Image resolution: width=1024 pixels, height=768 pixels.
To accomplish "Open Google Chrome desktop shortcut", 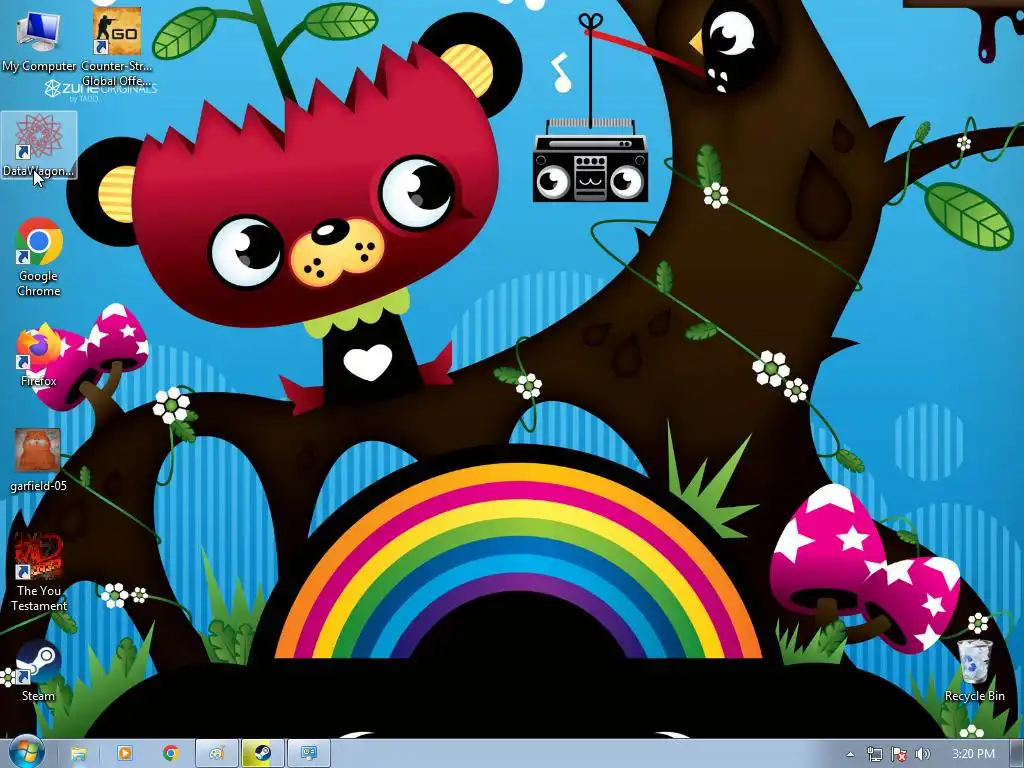I will (39, 257).
